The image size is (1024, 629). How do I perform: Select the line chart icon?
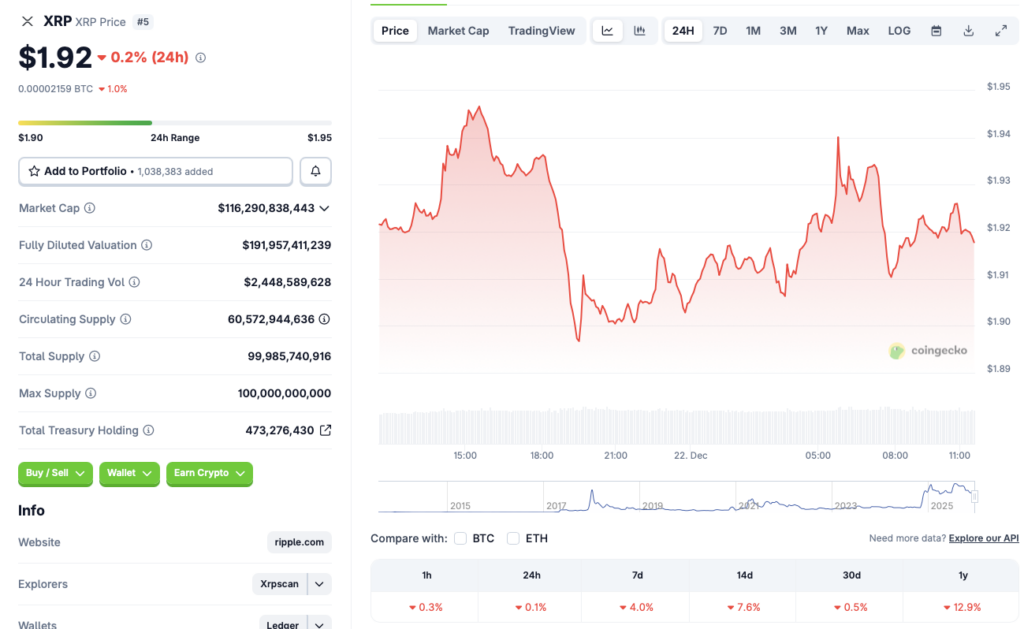pos(607,30)
